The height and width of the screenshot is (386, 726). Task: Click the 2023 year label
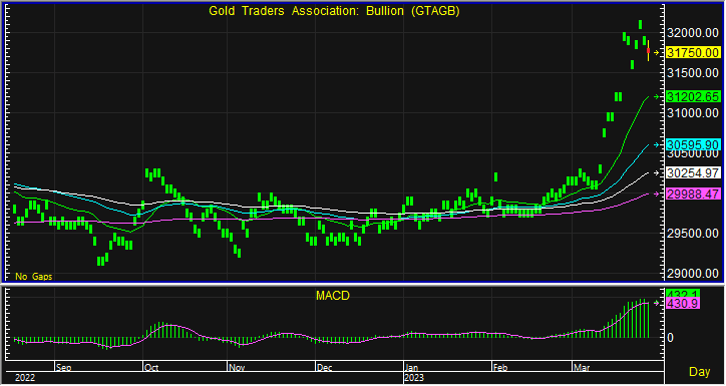pos(415,378)
